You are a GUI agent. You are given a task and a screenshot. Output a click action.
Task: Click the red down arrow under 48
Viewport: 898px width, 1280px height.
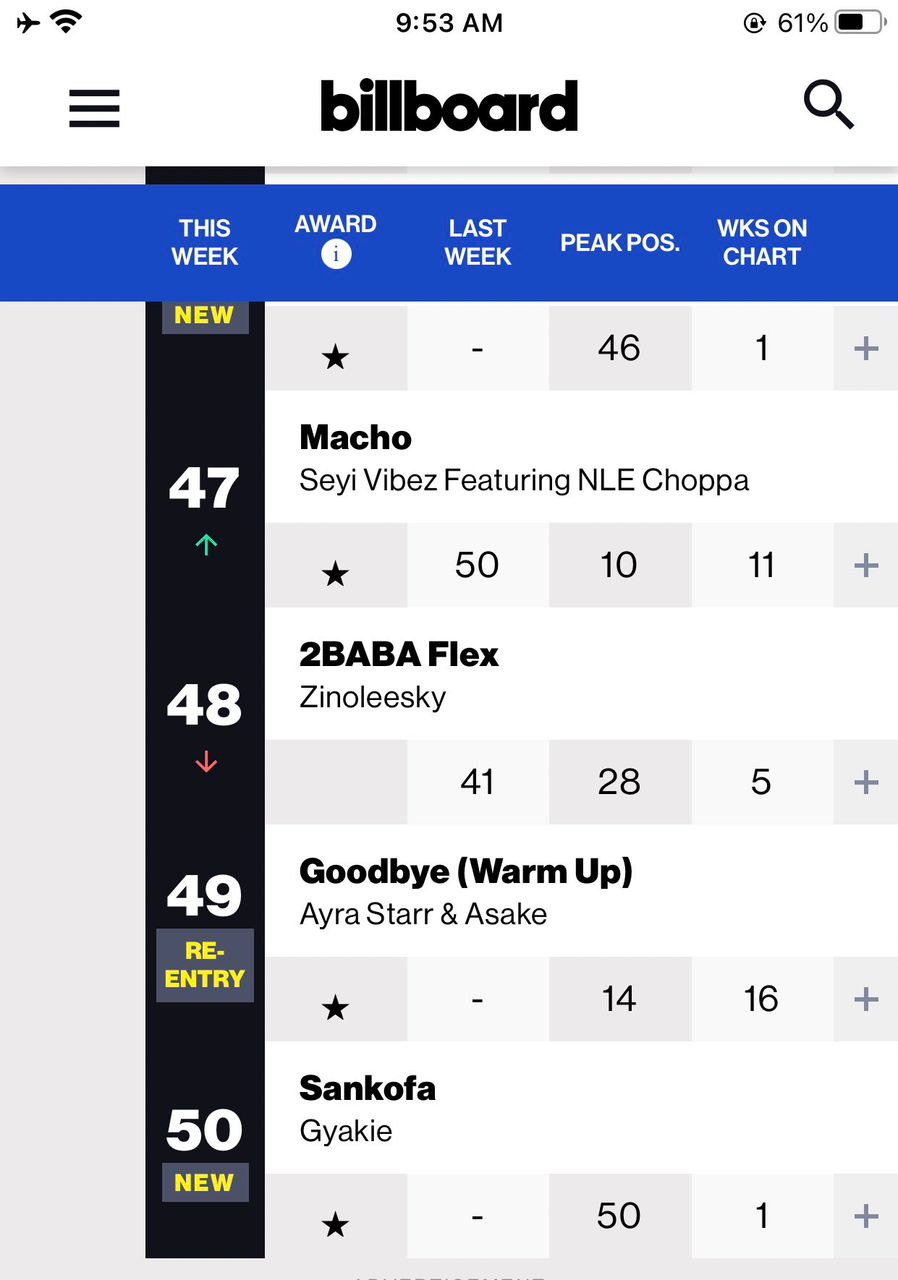click(206, 761)
